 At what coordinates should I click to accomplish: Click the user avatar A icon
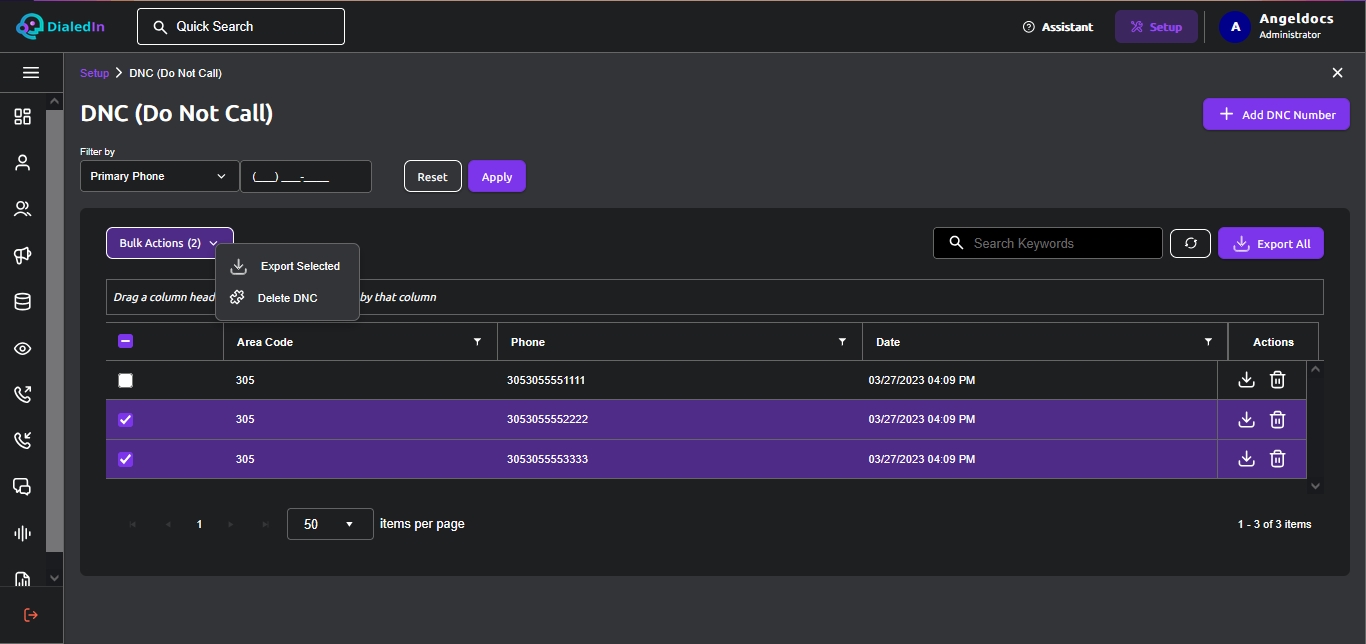click(1235, 27)
